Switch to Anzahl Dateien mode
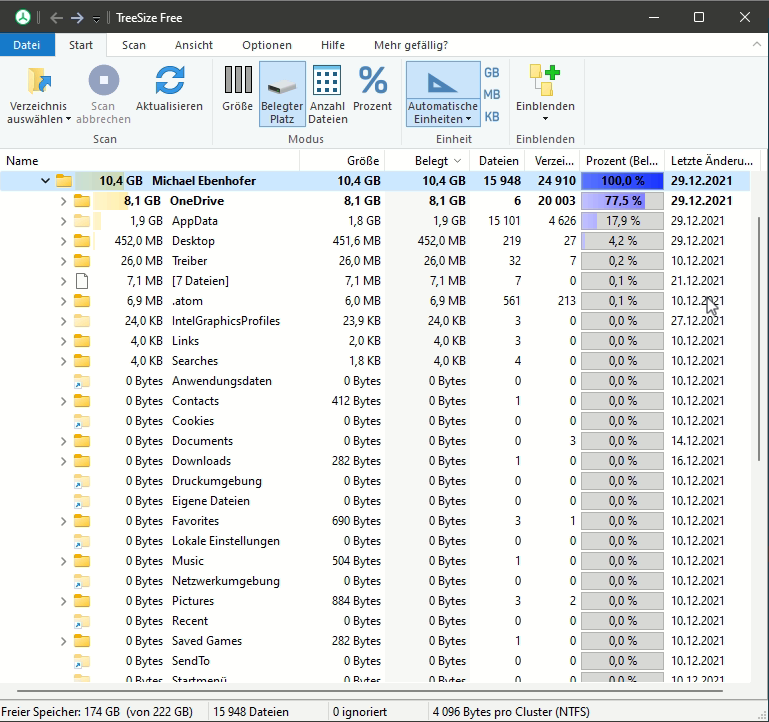This screenshot has width=769, height=722. [328, 94]
